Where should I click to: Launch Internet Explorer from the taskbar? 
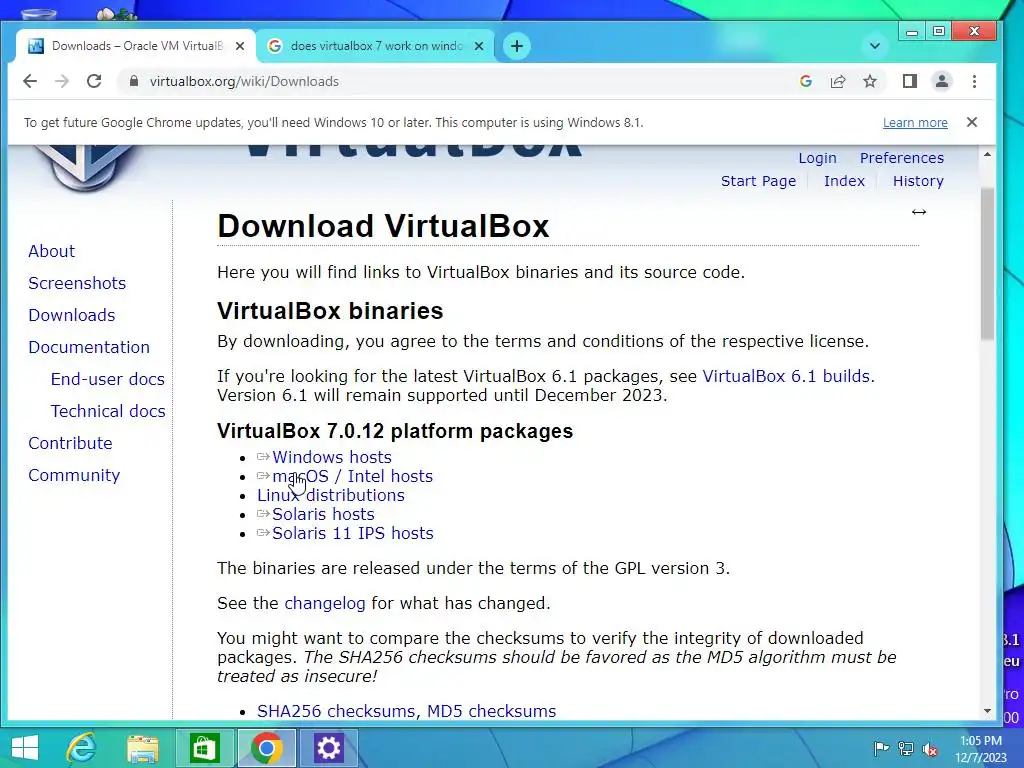coord(82,748)
